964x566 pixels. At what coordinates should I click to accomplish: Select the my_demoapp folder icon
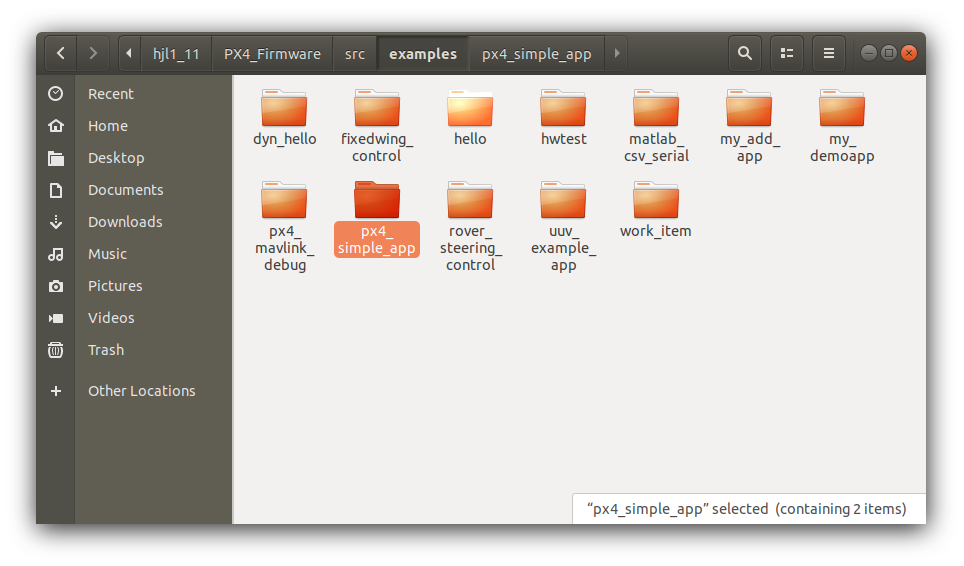842,108
